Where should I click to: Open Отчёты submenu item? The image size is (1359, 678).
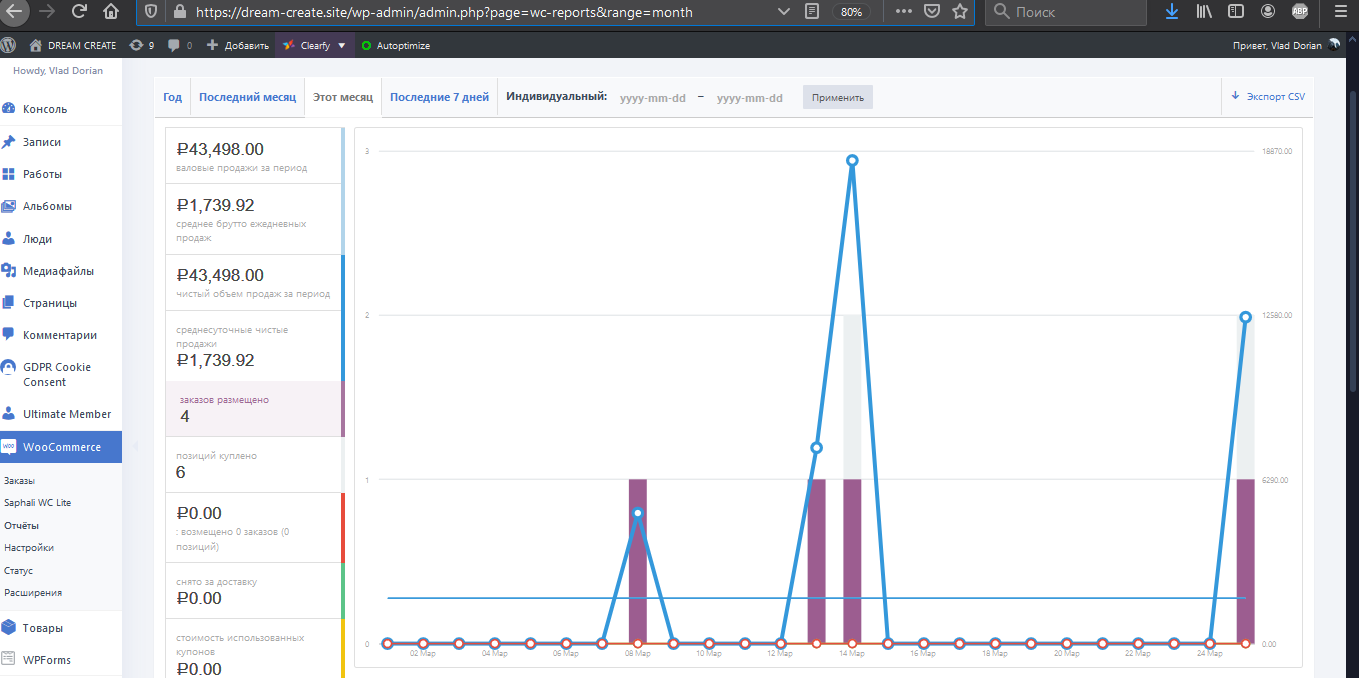(21, 526)
